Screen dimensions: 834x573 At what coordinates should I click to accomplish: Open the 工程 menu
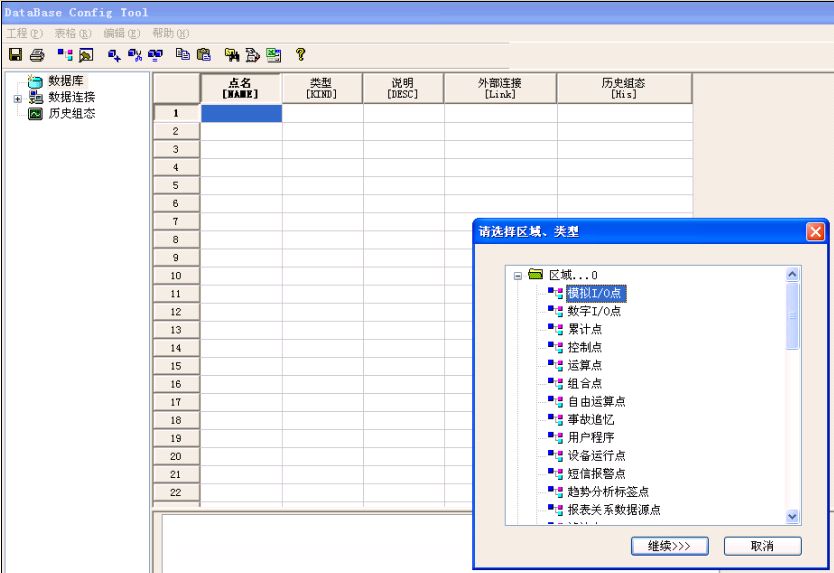(x=20, y=33)
